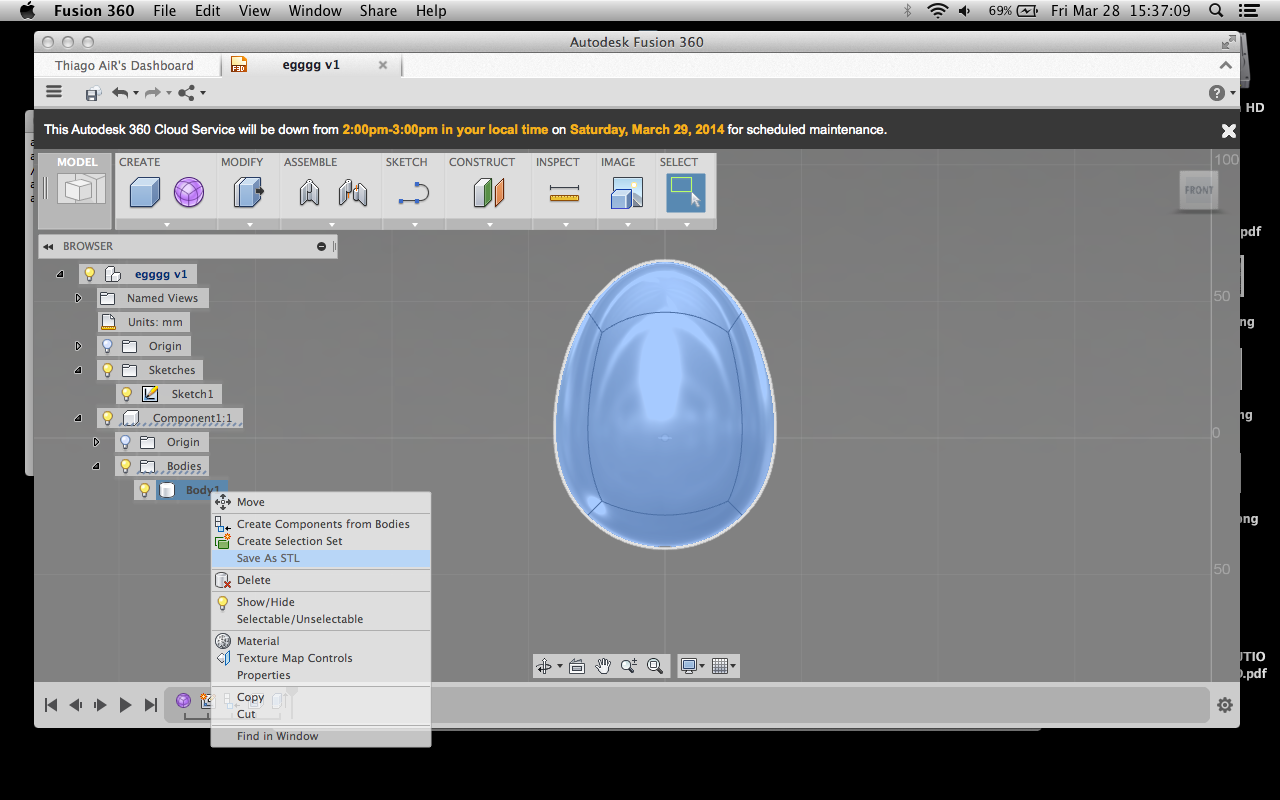Select the Modify Press Pull icon
This screenshot has height=800, width=1280.
tap(247, 192)
